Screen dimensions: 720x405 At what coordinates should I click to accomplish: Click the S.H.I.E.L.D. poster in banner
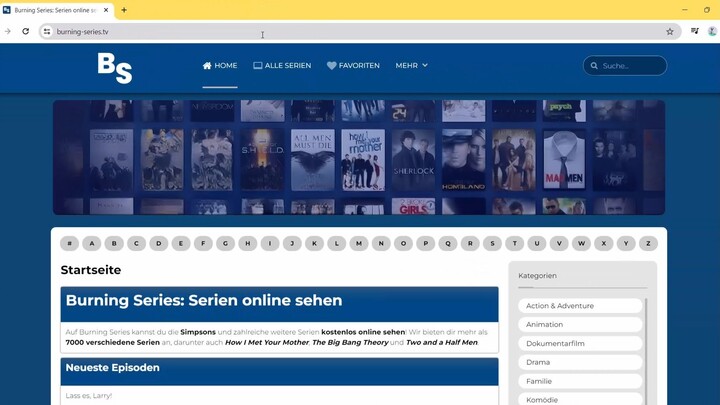pos(263,160)
